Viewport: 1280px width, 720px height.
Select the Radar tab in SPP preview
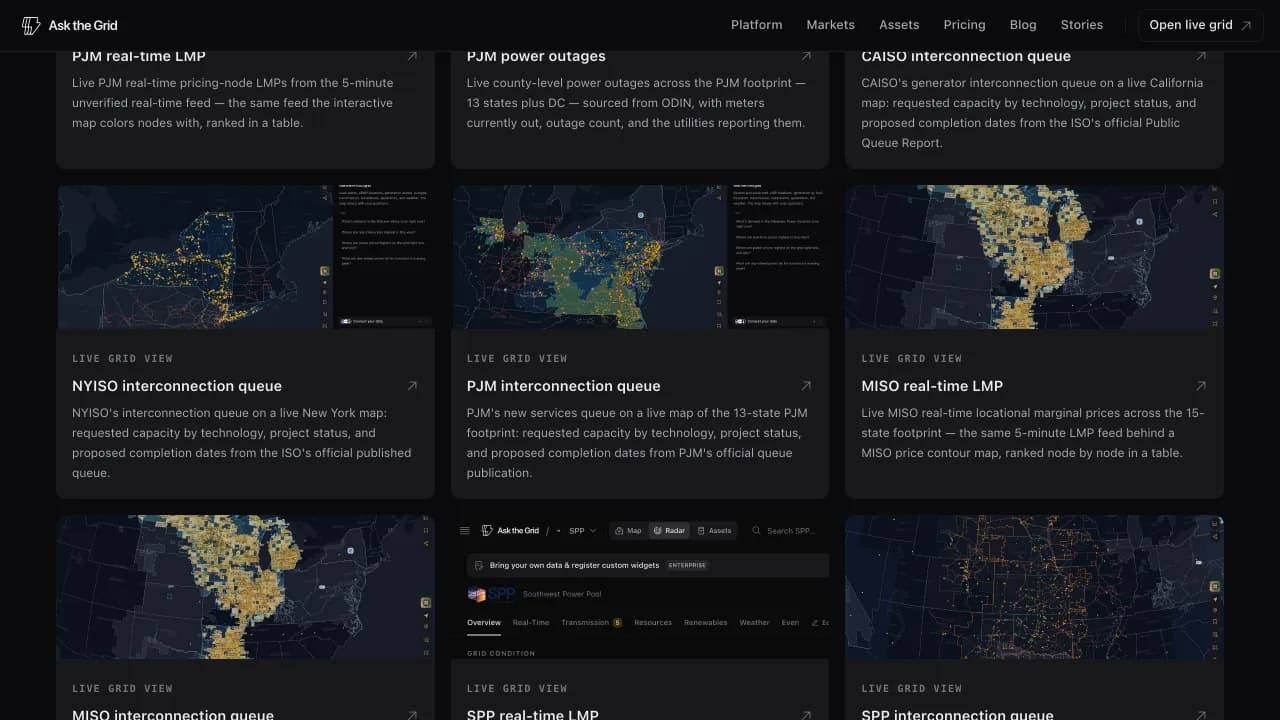tap(669, 531)
